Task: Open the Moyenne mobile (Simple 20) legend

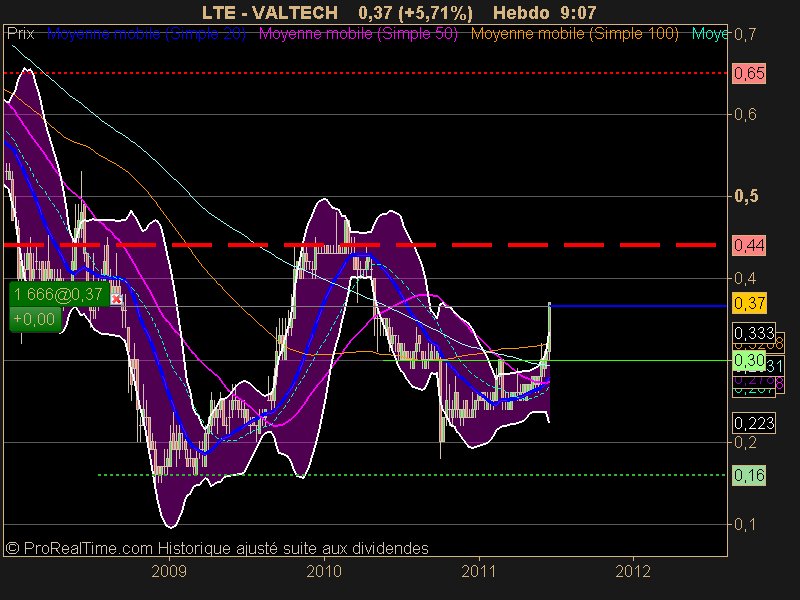Action: pos(146,34)
